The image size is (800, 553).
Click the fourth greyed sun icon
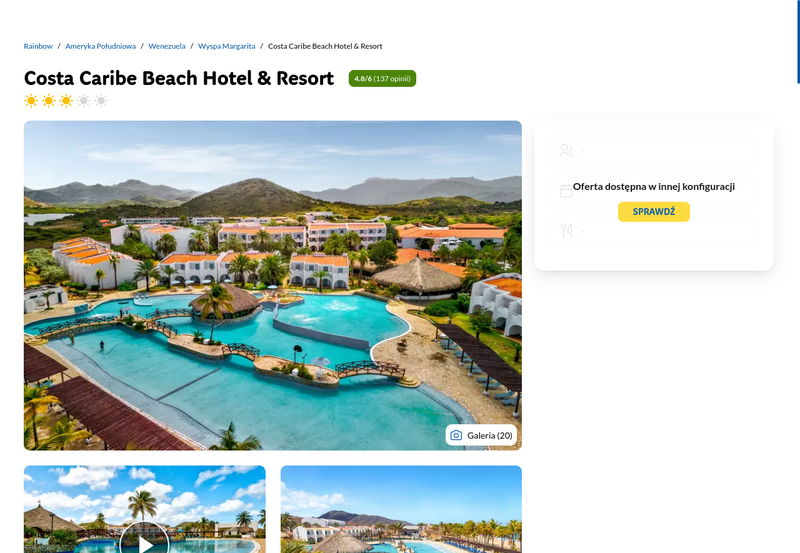pyautogui.click(x=84, y=100)
